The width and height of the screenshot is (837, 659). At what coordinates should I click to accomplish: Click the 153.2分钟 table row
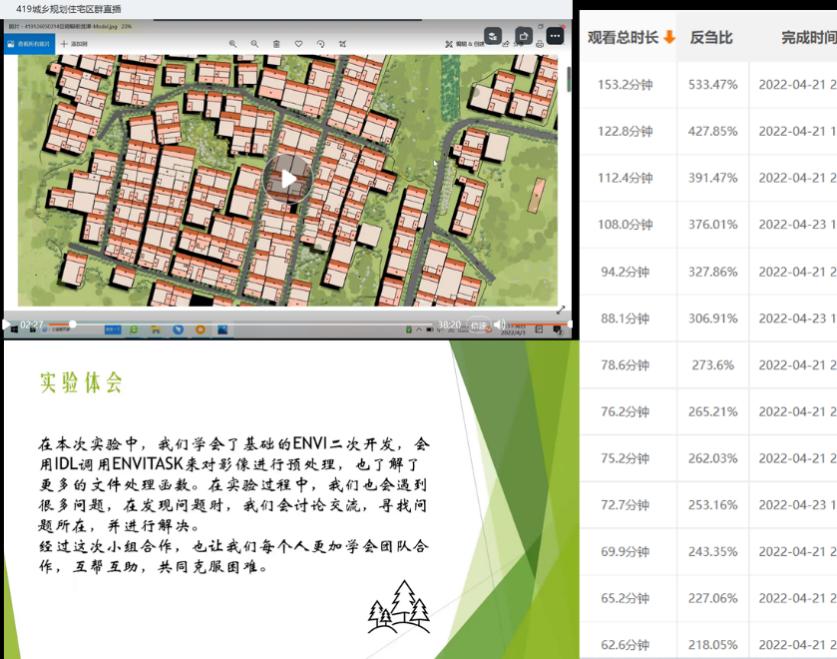click(x=700, y=84)
